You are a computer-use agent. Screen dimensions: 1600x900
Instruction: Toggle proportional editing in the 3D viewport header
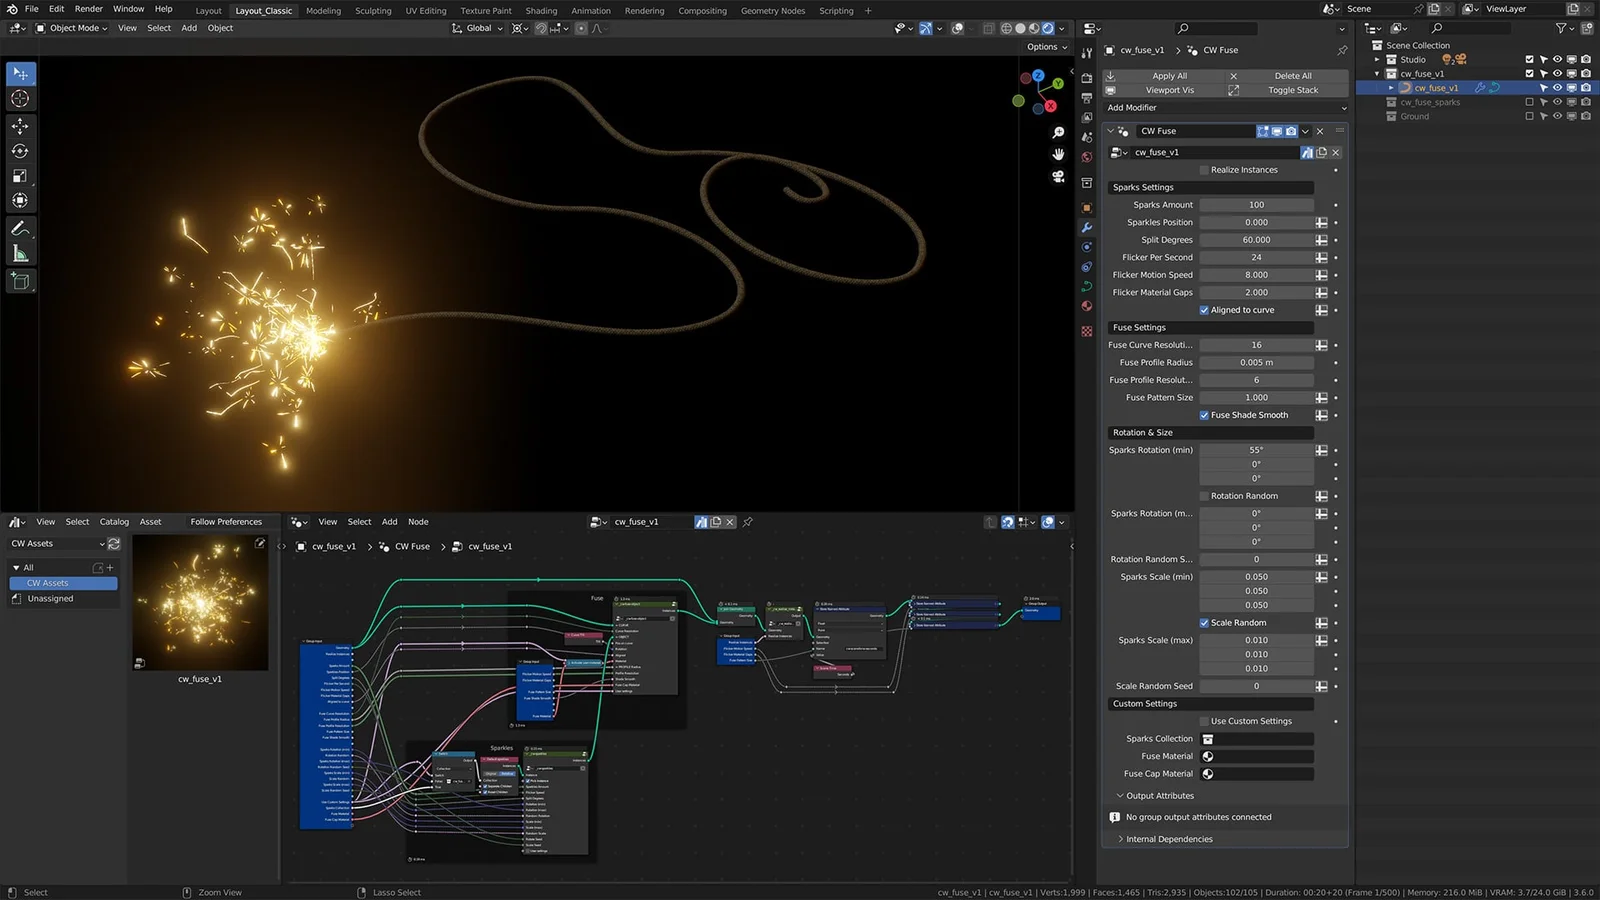[581, 28]
